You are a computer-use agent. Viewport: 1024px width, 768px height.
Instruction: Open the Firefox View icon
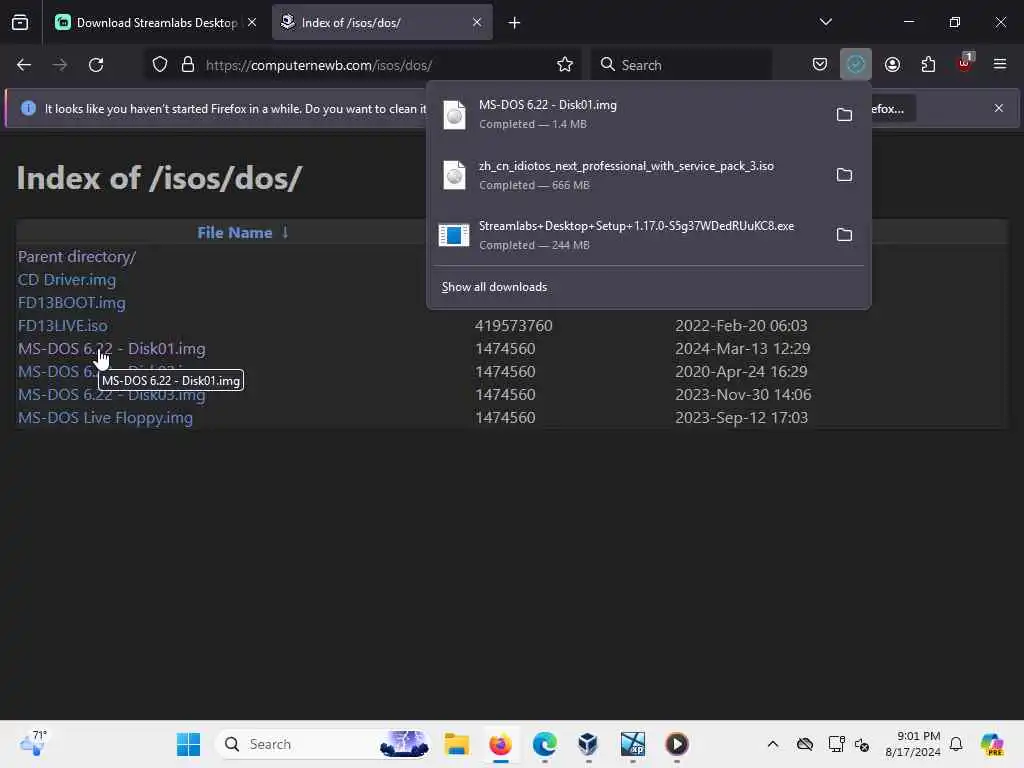click(20, 23)
